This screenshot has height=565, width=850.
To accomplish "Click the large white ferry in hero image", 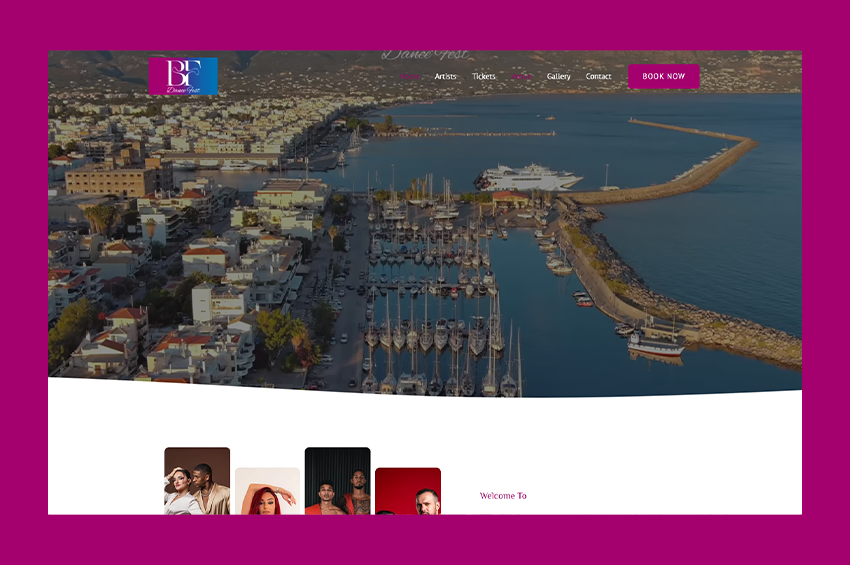I will (x=528, y=178).
